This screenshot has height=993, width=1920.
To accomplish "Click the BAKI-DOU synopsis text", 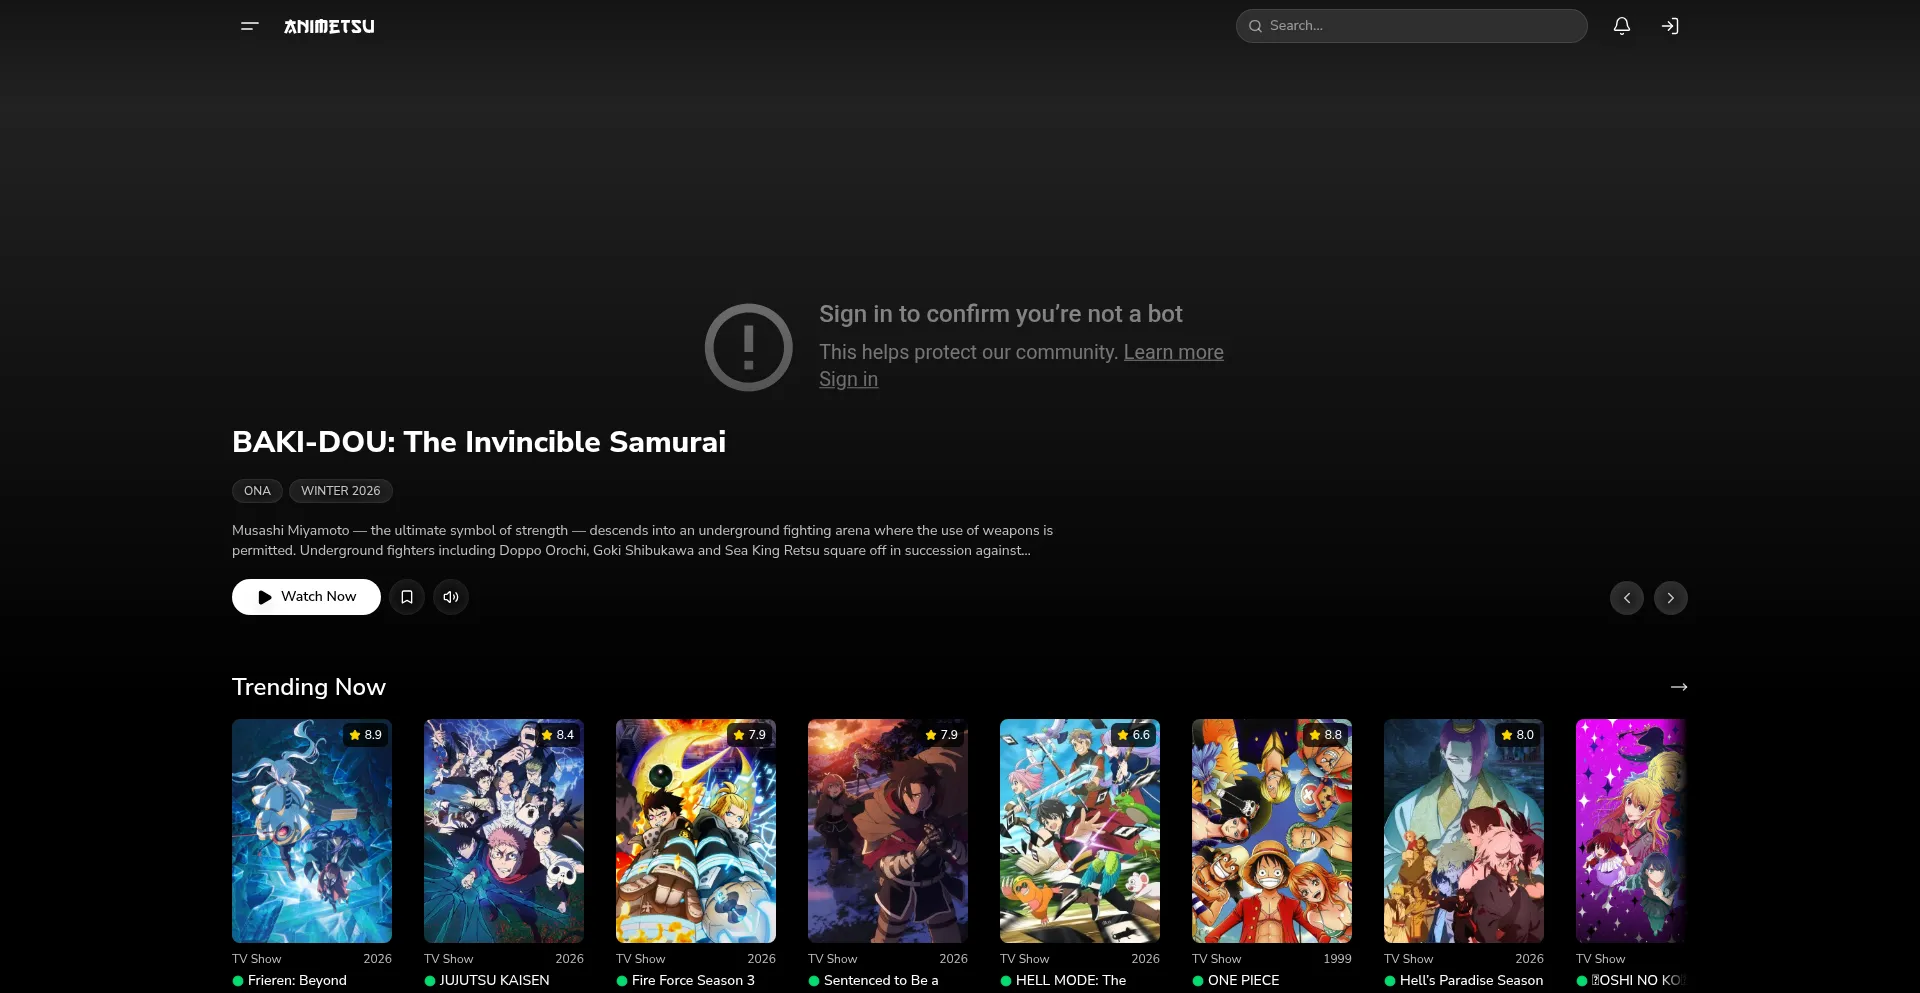I will pyautogui.click(x=642, y=541).
